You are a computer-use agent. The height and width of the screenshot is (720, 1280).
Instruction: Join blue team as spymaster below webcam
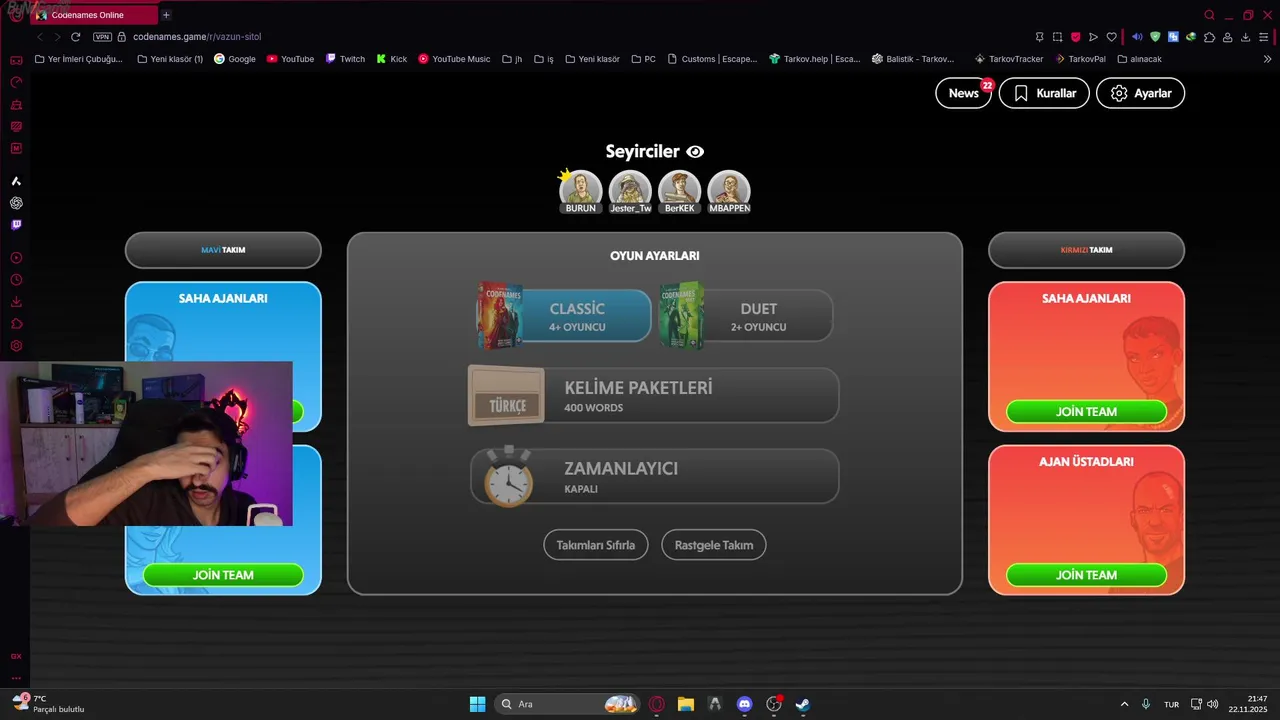(223, 575)
